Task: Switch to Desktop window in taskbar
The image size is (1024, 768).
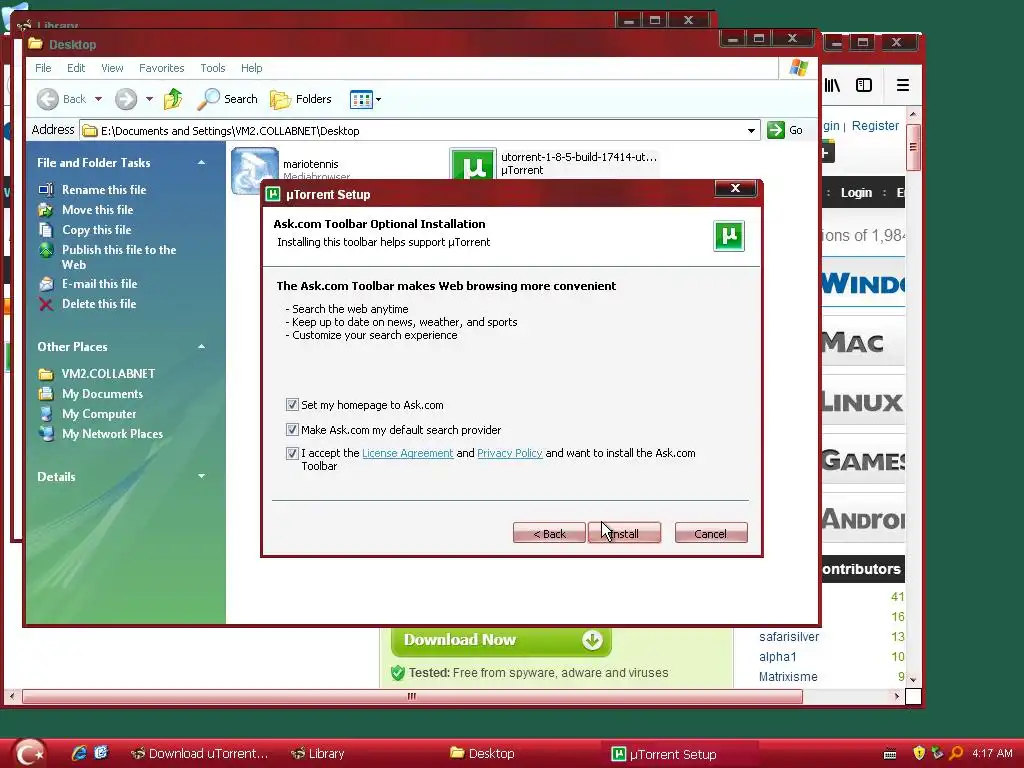Action: click(483, 754)
